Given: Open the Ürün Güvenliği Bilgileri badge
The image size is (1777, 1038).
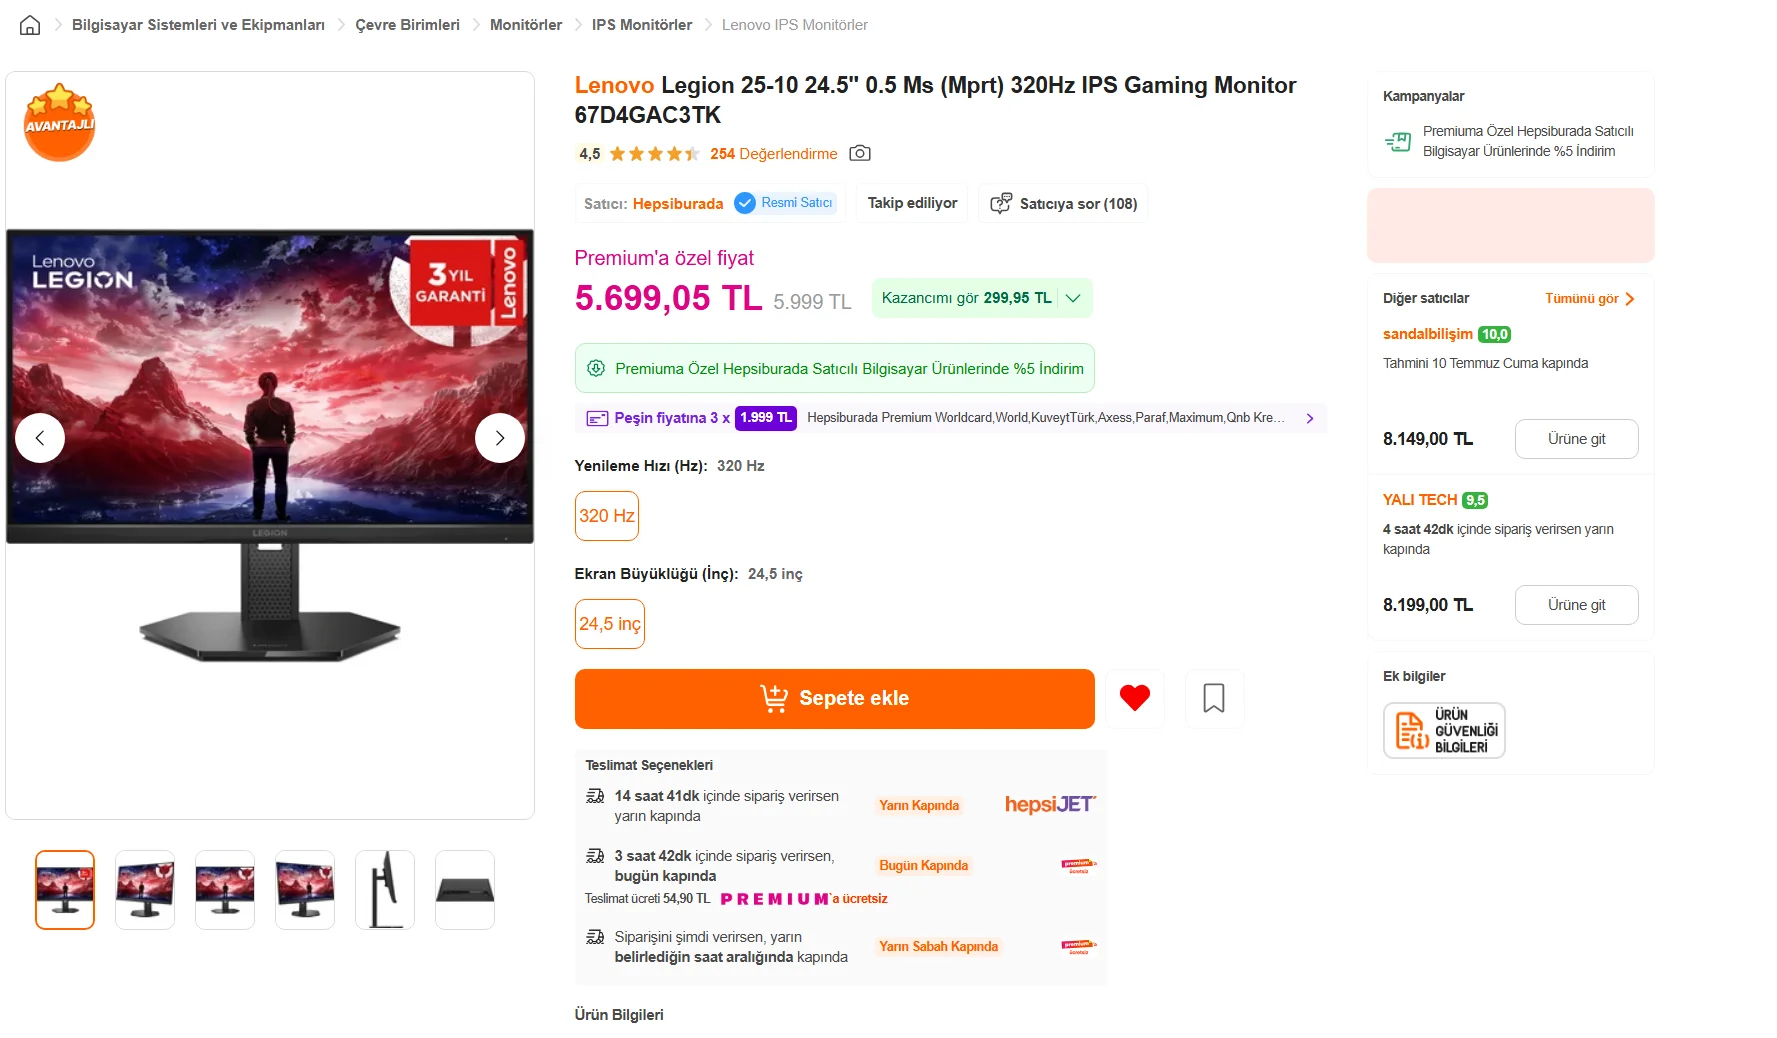Looking at the screenshot, I should (1444, 731).
